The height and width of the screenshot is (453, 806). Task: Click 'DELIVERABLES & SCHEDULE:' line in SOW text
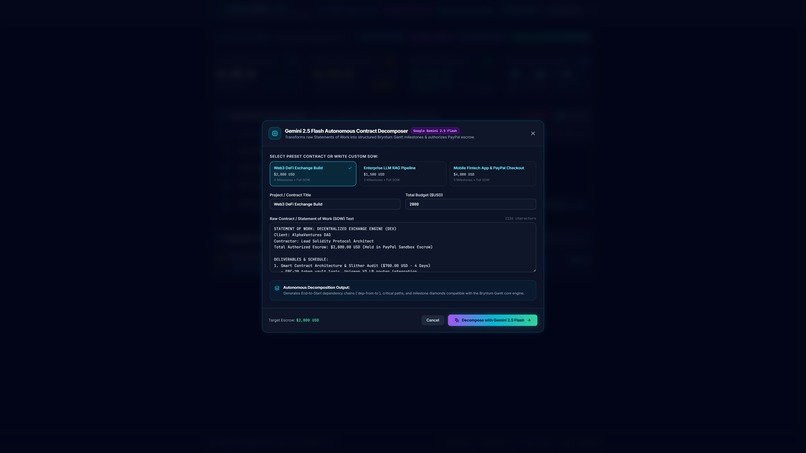(301, 260)
